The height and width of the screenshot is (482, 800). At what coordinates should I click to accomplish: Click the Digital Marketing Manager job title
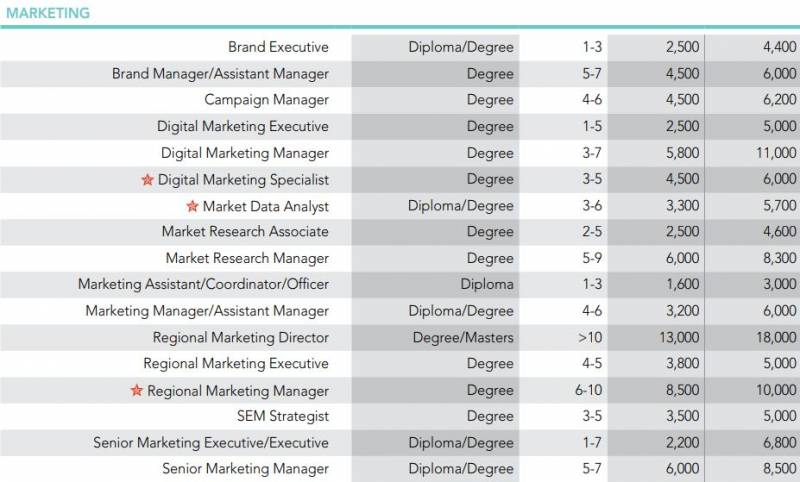[x=244, y=153]
